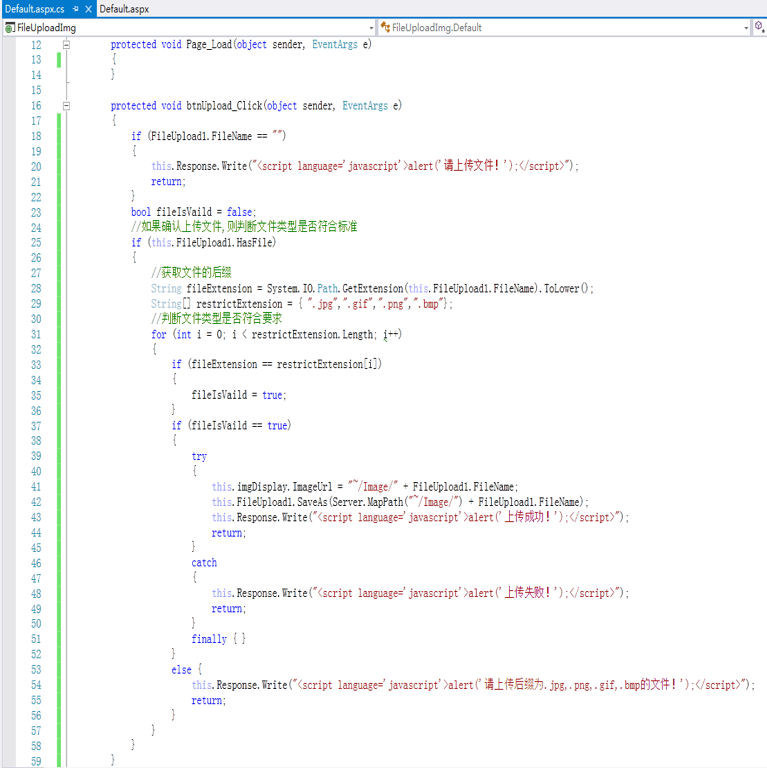The image size is (767, 768).
Task: Click the FileUploadImg project icon in navigation bar
Action: pos(10,27)
